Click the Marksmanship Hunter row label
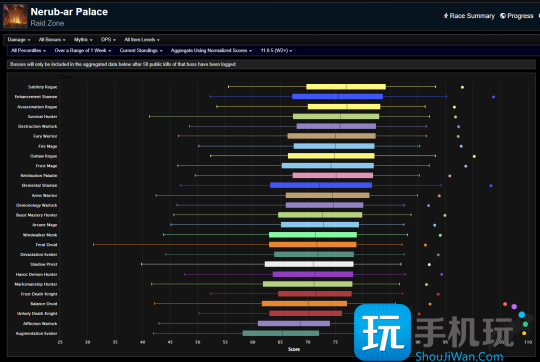The image size is (540, 362). 36,284
